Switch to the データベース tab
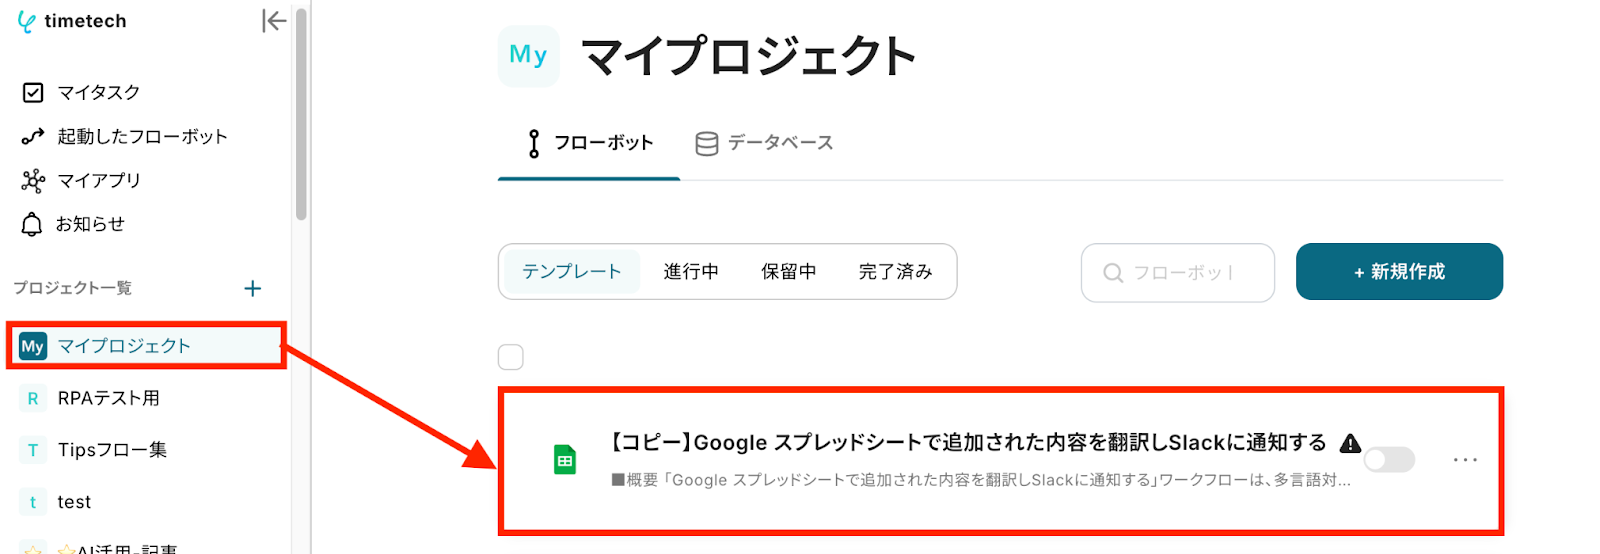 765,144
